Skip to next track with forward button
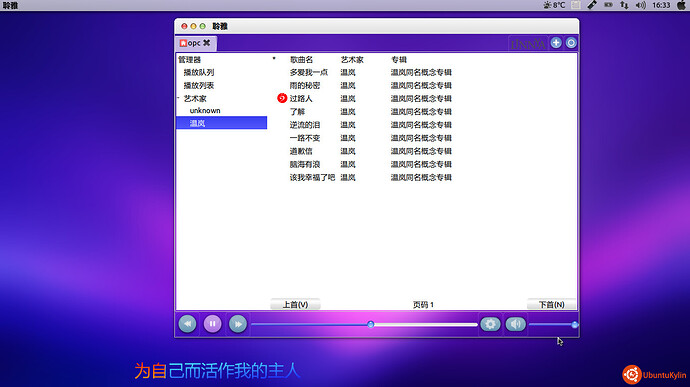 238,324
